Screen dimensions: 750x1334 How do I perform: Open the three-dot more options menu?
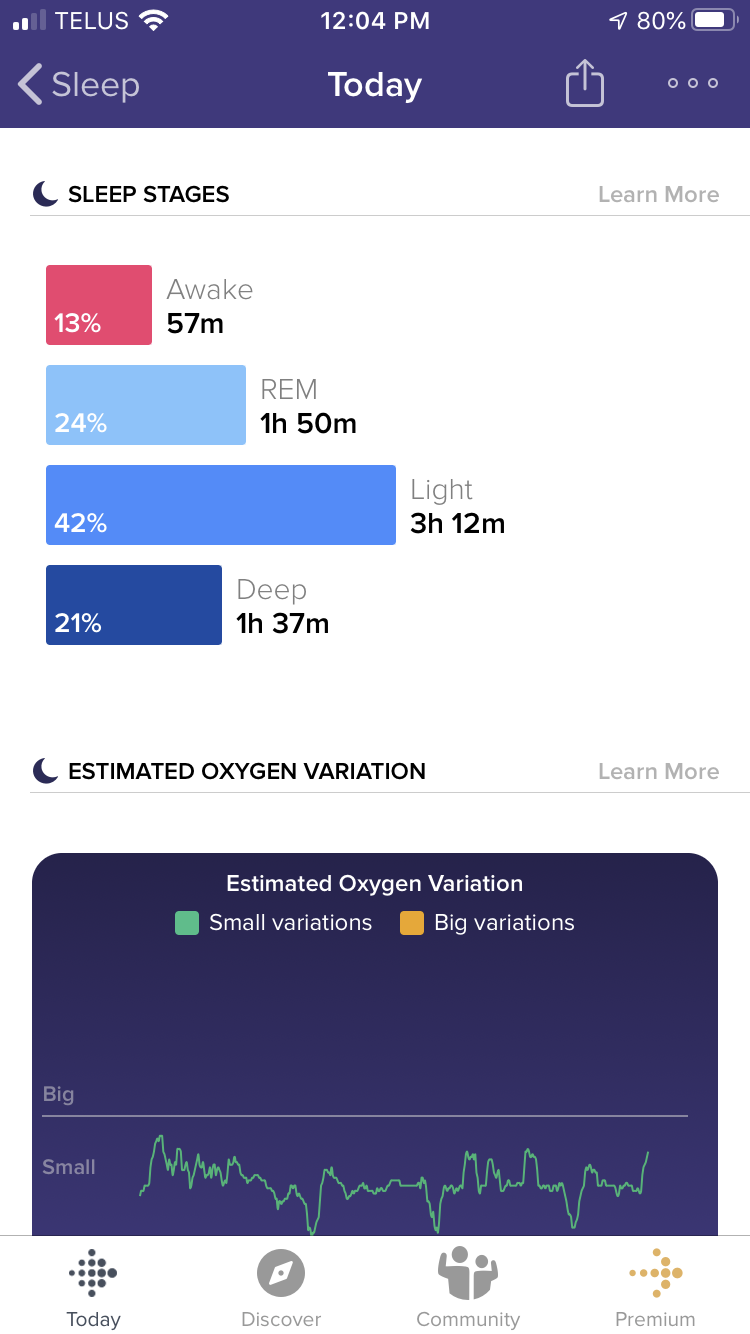click(x=693, y=84)
